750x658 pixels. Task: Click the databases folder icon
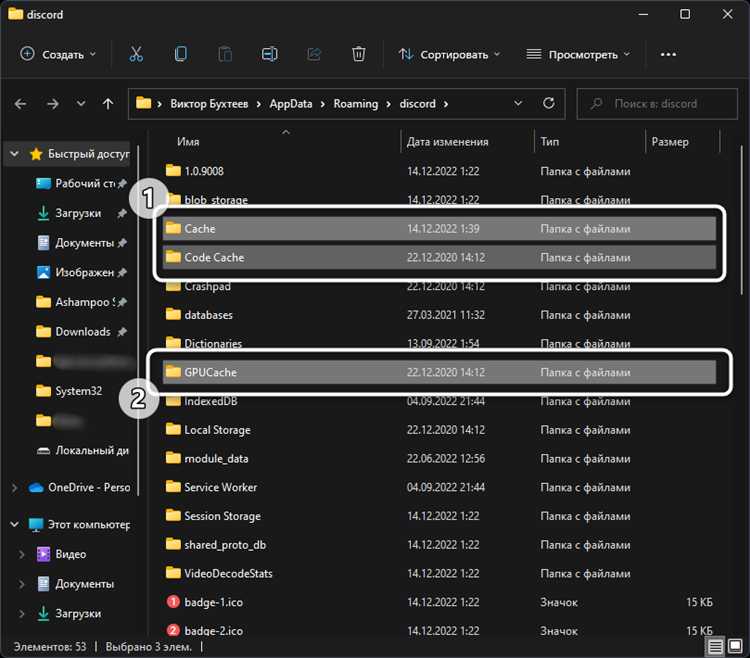point(173,314)
